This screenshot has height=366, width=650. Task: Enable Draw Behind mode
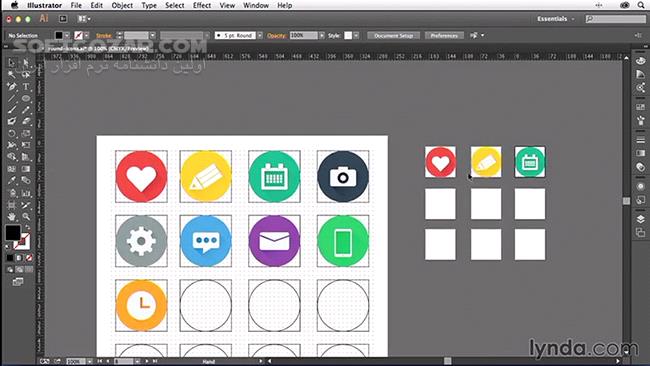19,269
